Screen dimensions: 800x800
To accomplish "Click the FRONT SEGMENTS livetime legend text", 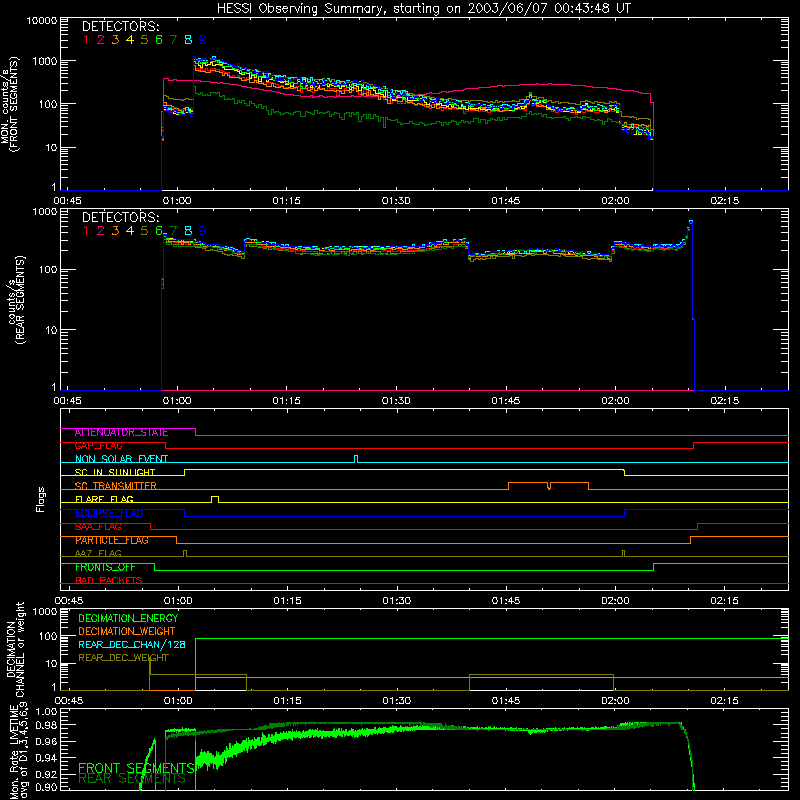I will (136, 768).
